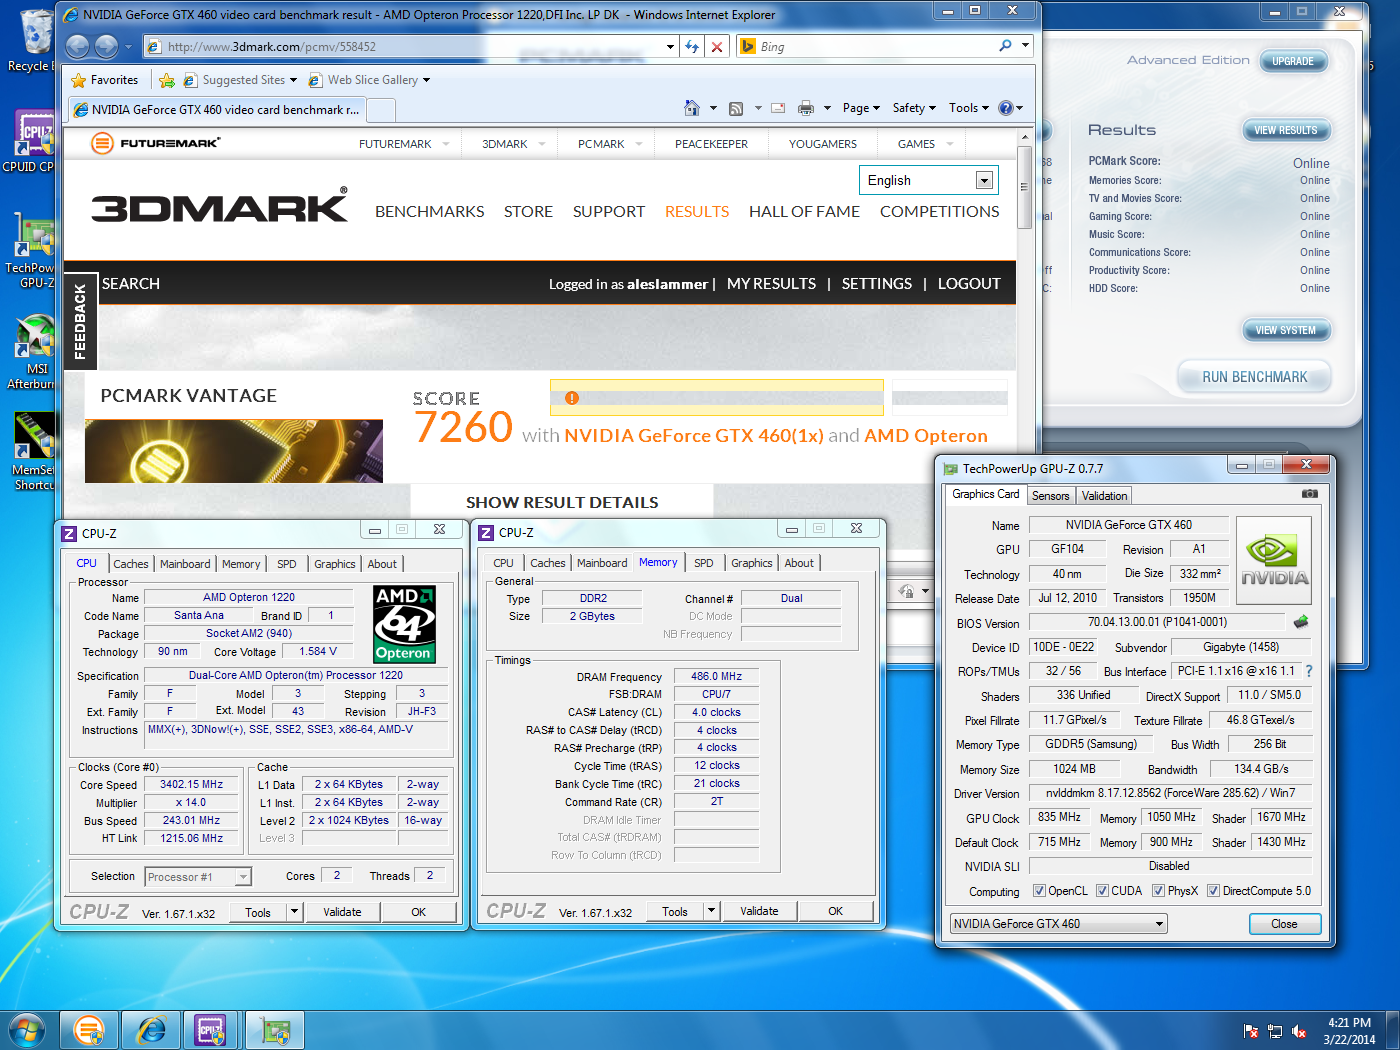Open the Caches tab in left CPU-Z window

(131, 564)
